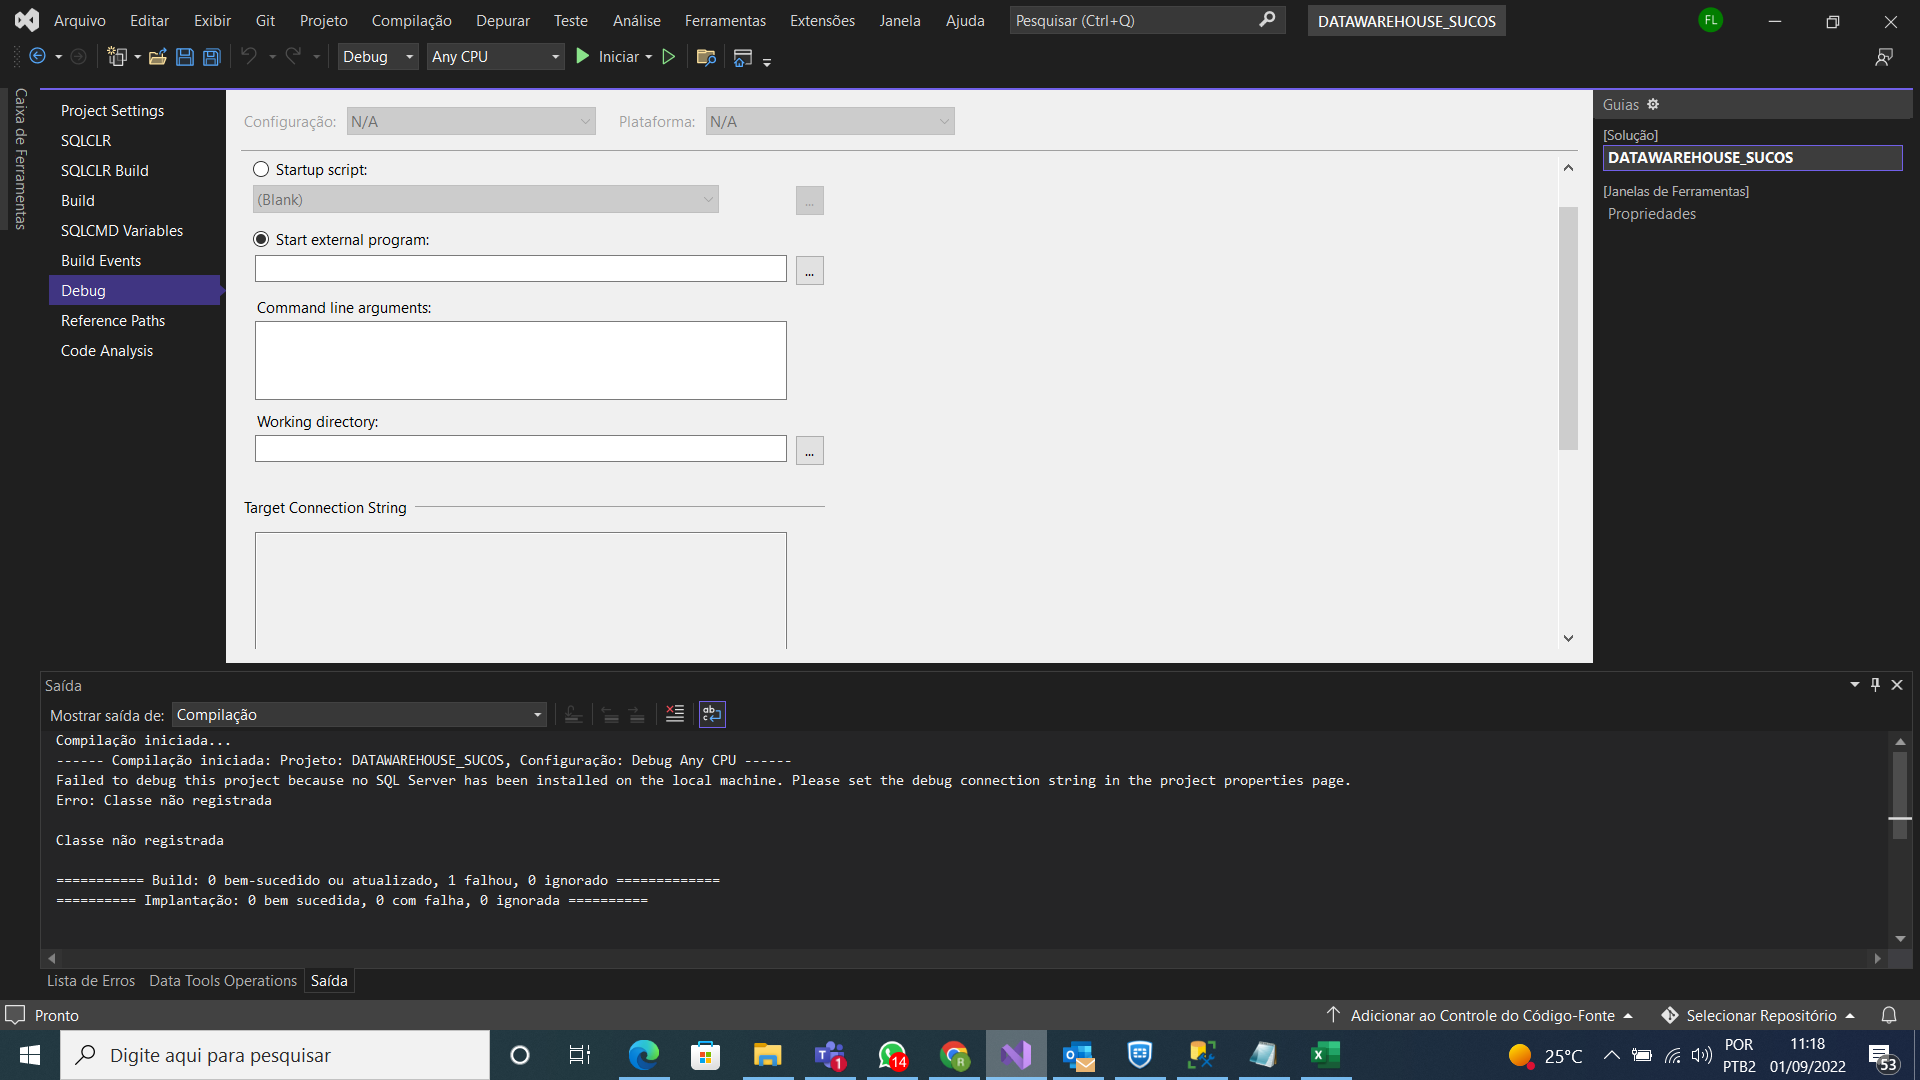1920x1080 pixels.
Task: Open Microsoft Edge from taskbar
Action: point(643,1055)
